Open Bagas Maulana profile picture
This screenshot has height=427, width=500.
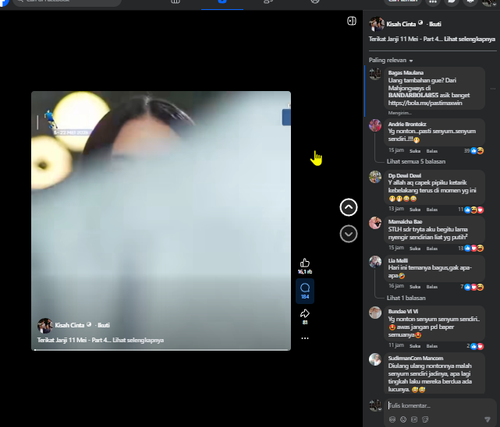point(375,74)
